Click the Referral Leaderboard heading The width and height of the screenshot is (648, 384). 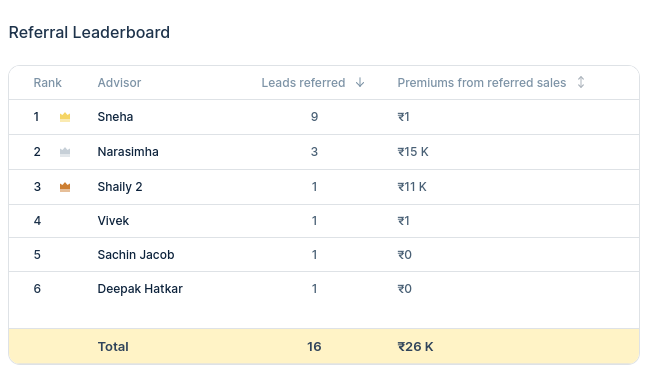[x=89, y=32]
